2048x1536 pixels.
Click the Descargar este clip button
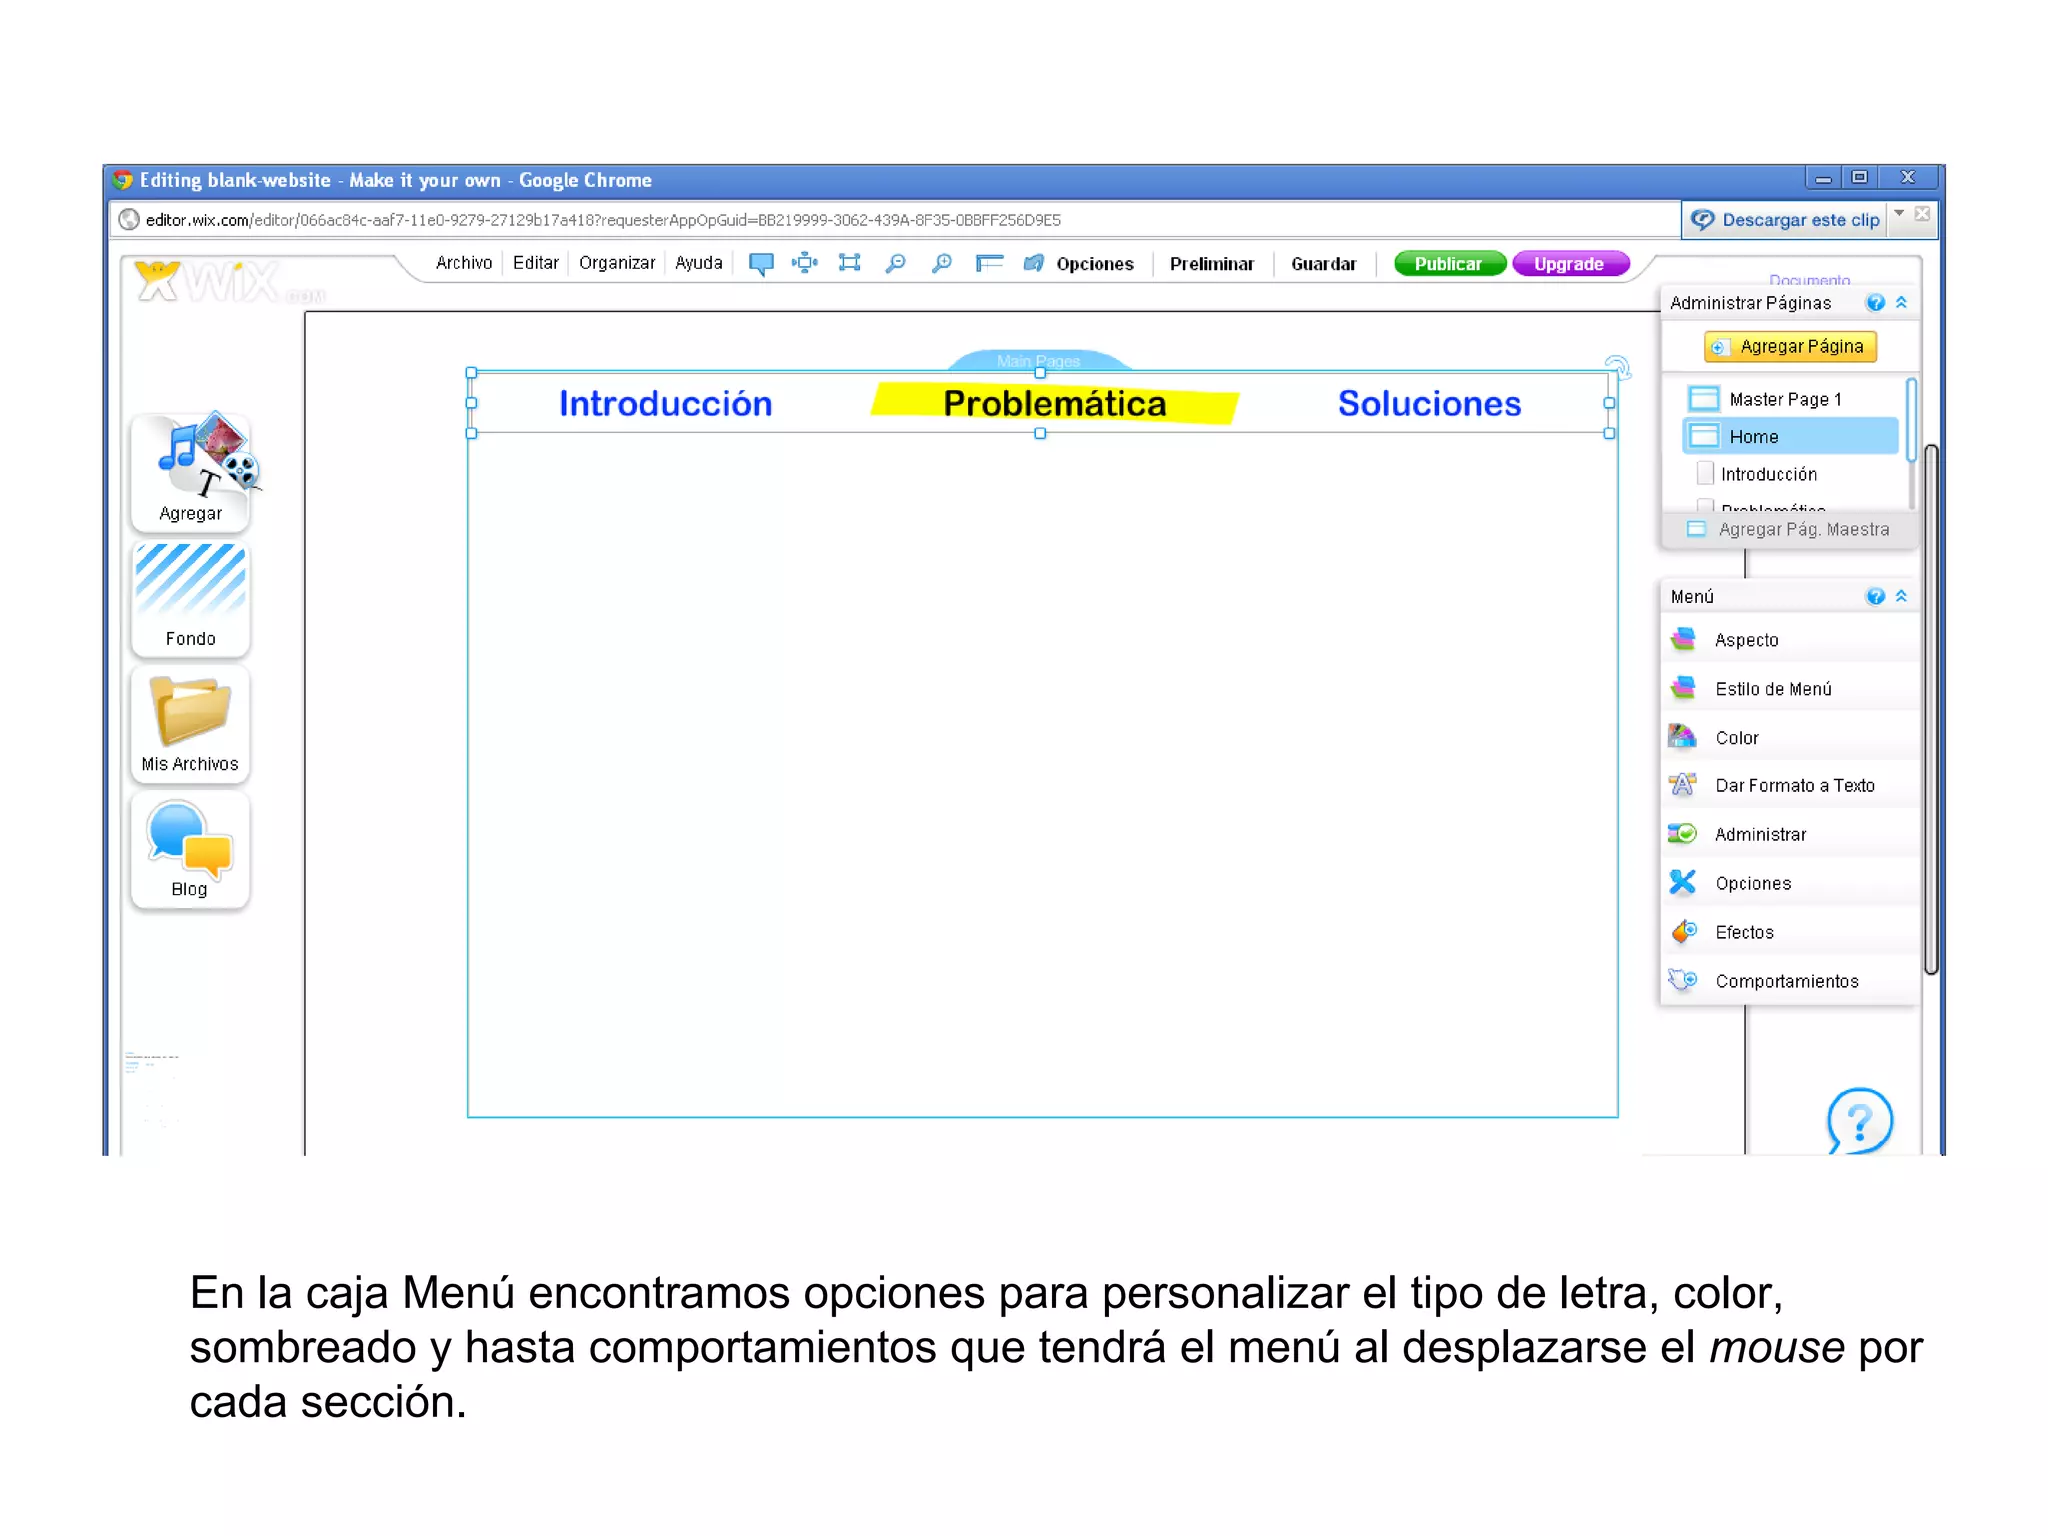pyautogui.click(x=1786, y=220)
